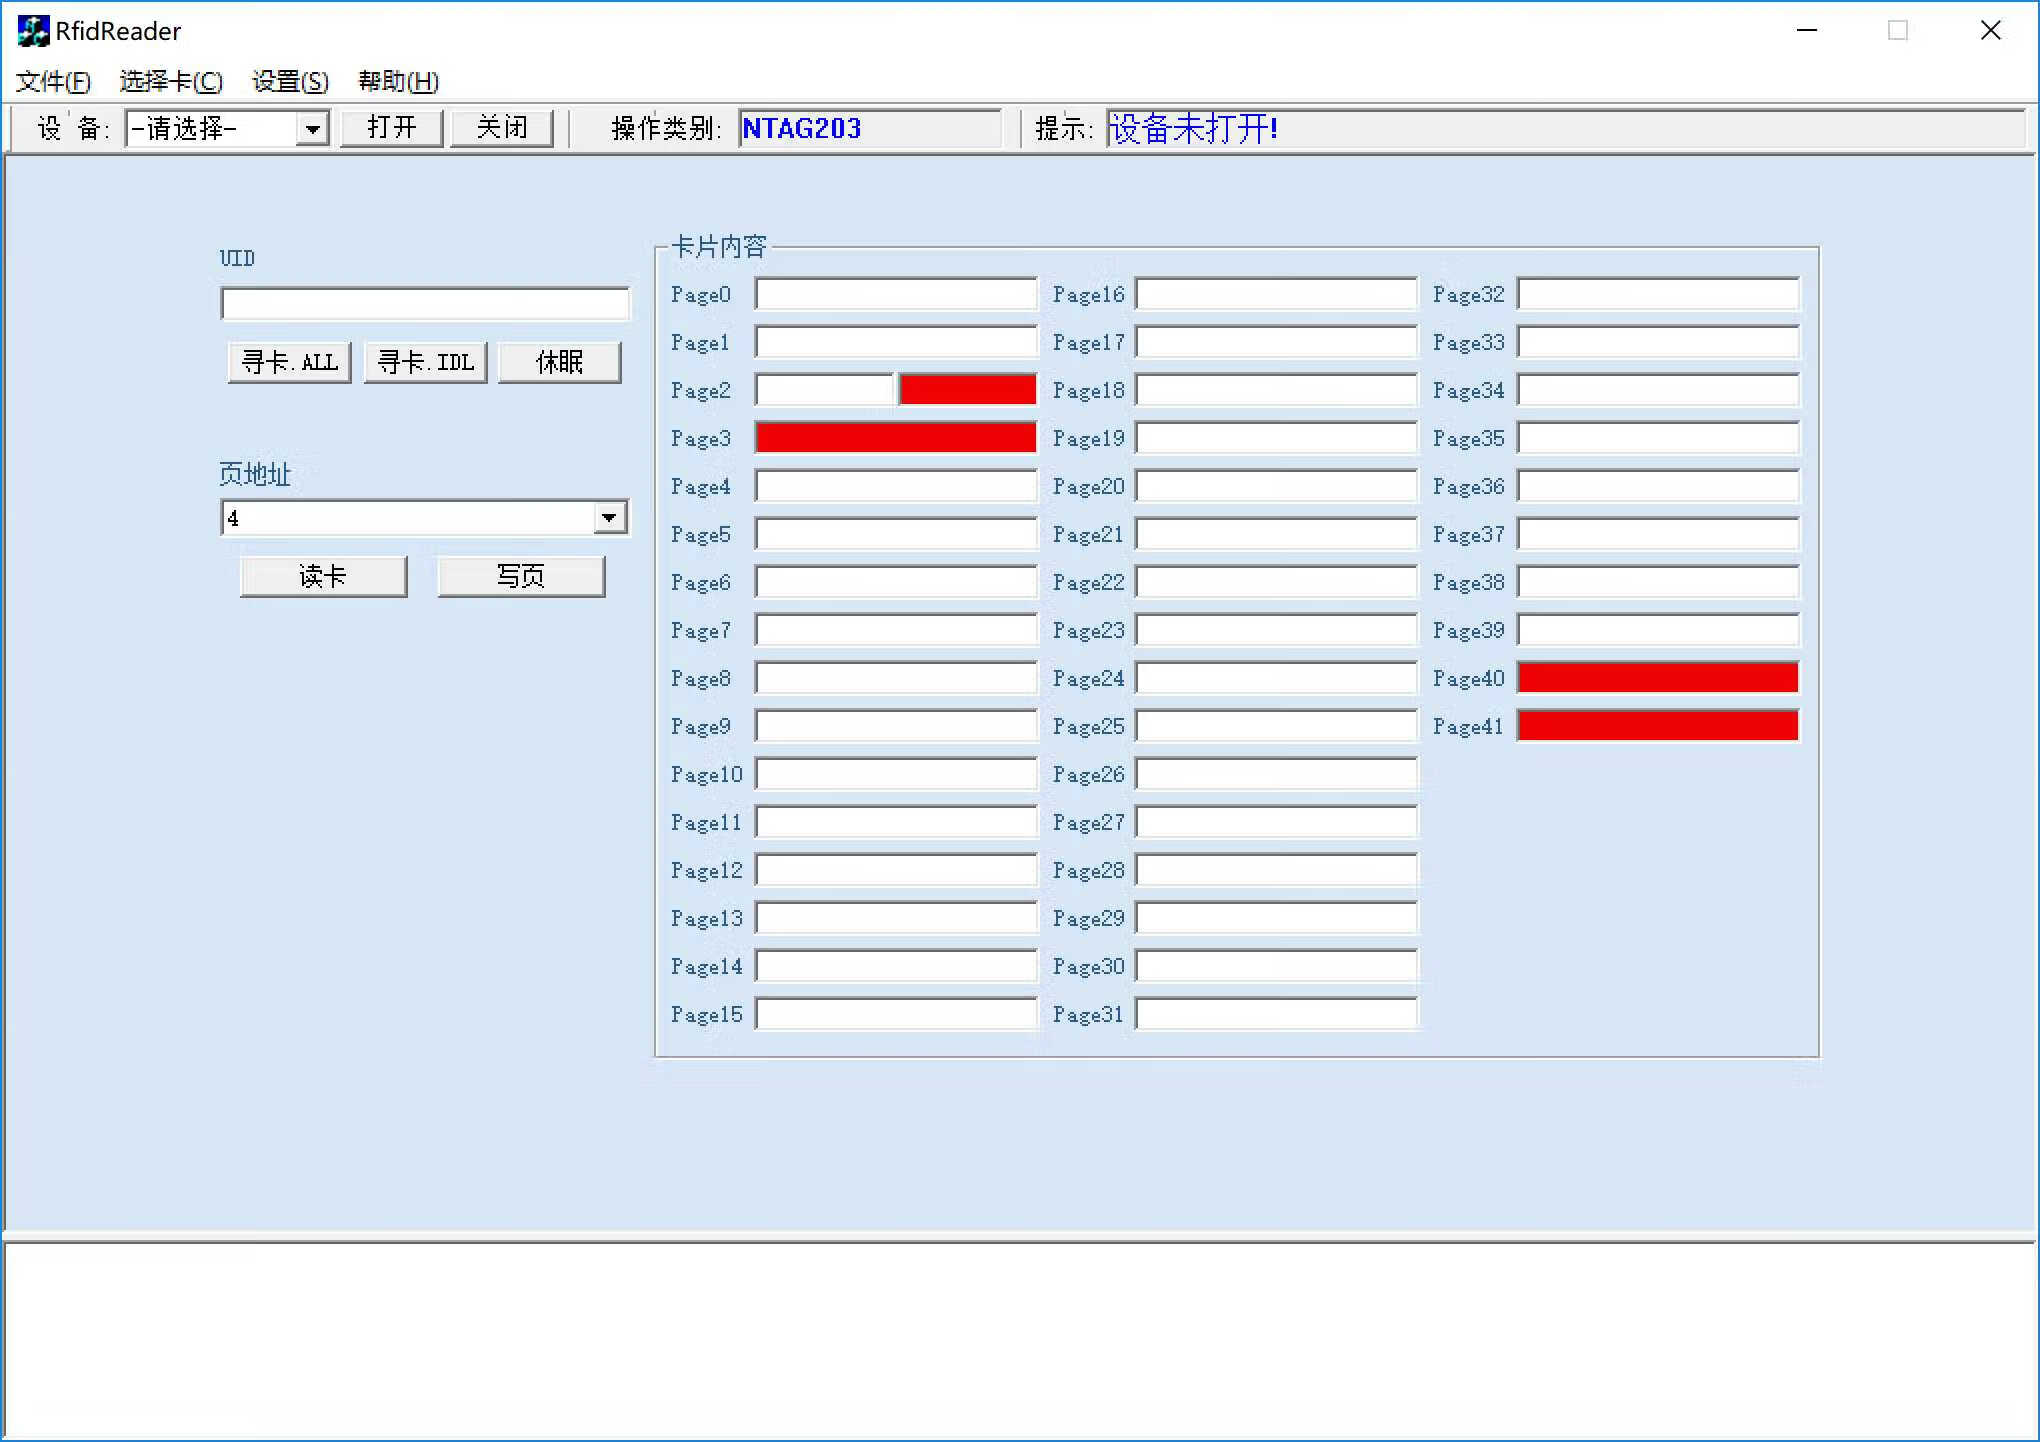Click the 休眠 sleep button
The height and width of the screenshot is (1442, 2040).
559,362
